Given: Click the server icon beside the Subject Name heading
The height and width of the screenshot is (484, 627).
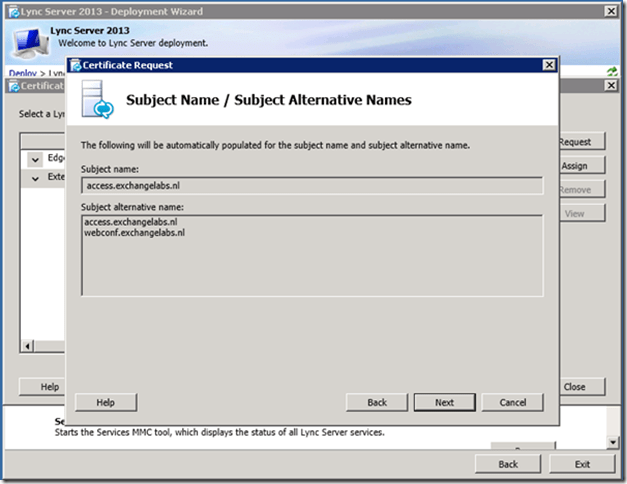Looking at the screenshot, I should pyautogui.click(x=99, y=101).
